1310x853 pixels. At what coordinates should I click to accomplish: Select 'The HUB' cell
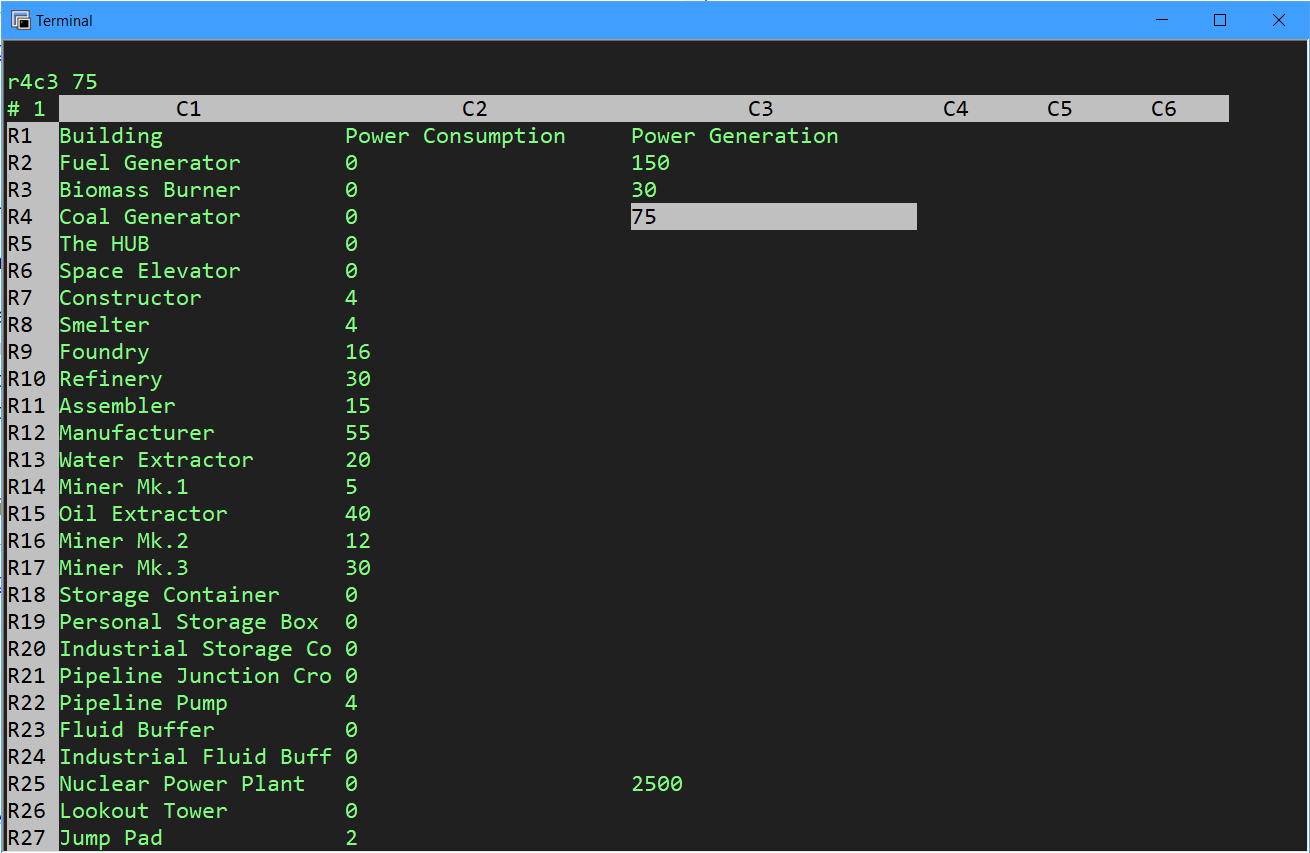(x=104, y=244)
